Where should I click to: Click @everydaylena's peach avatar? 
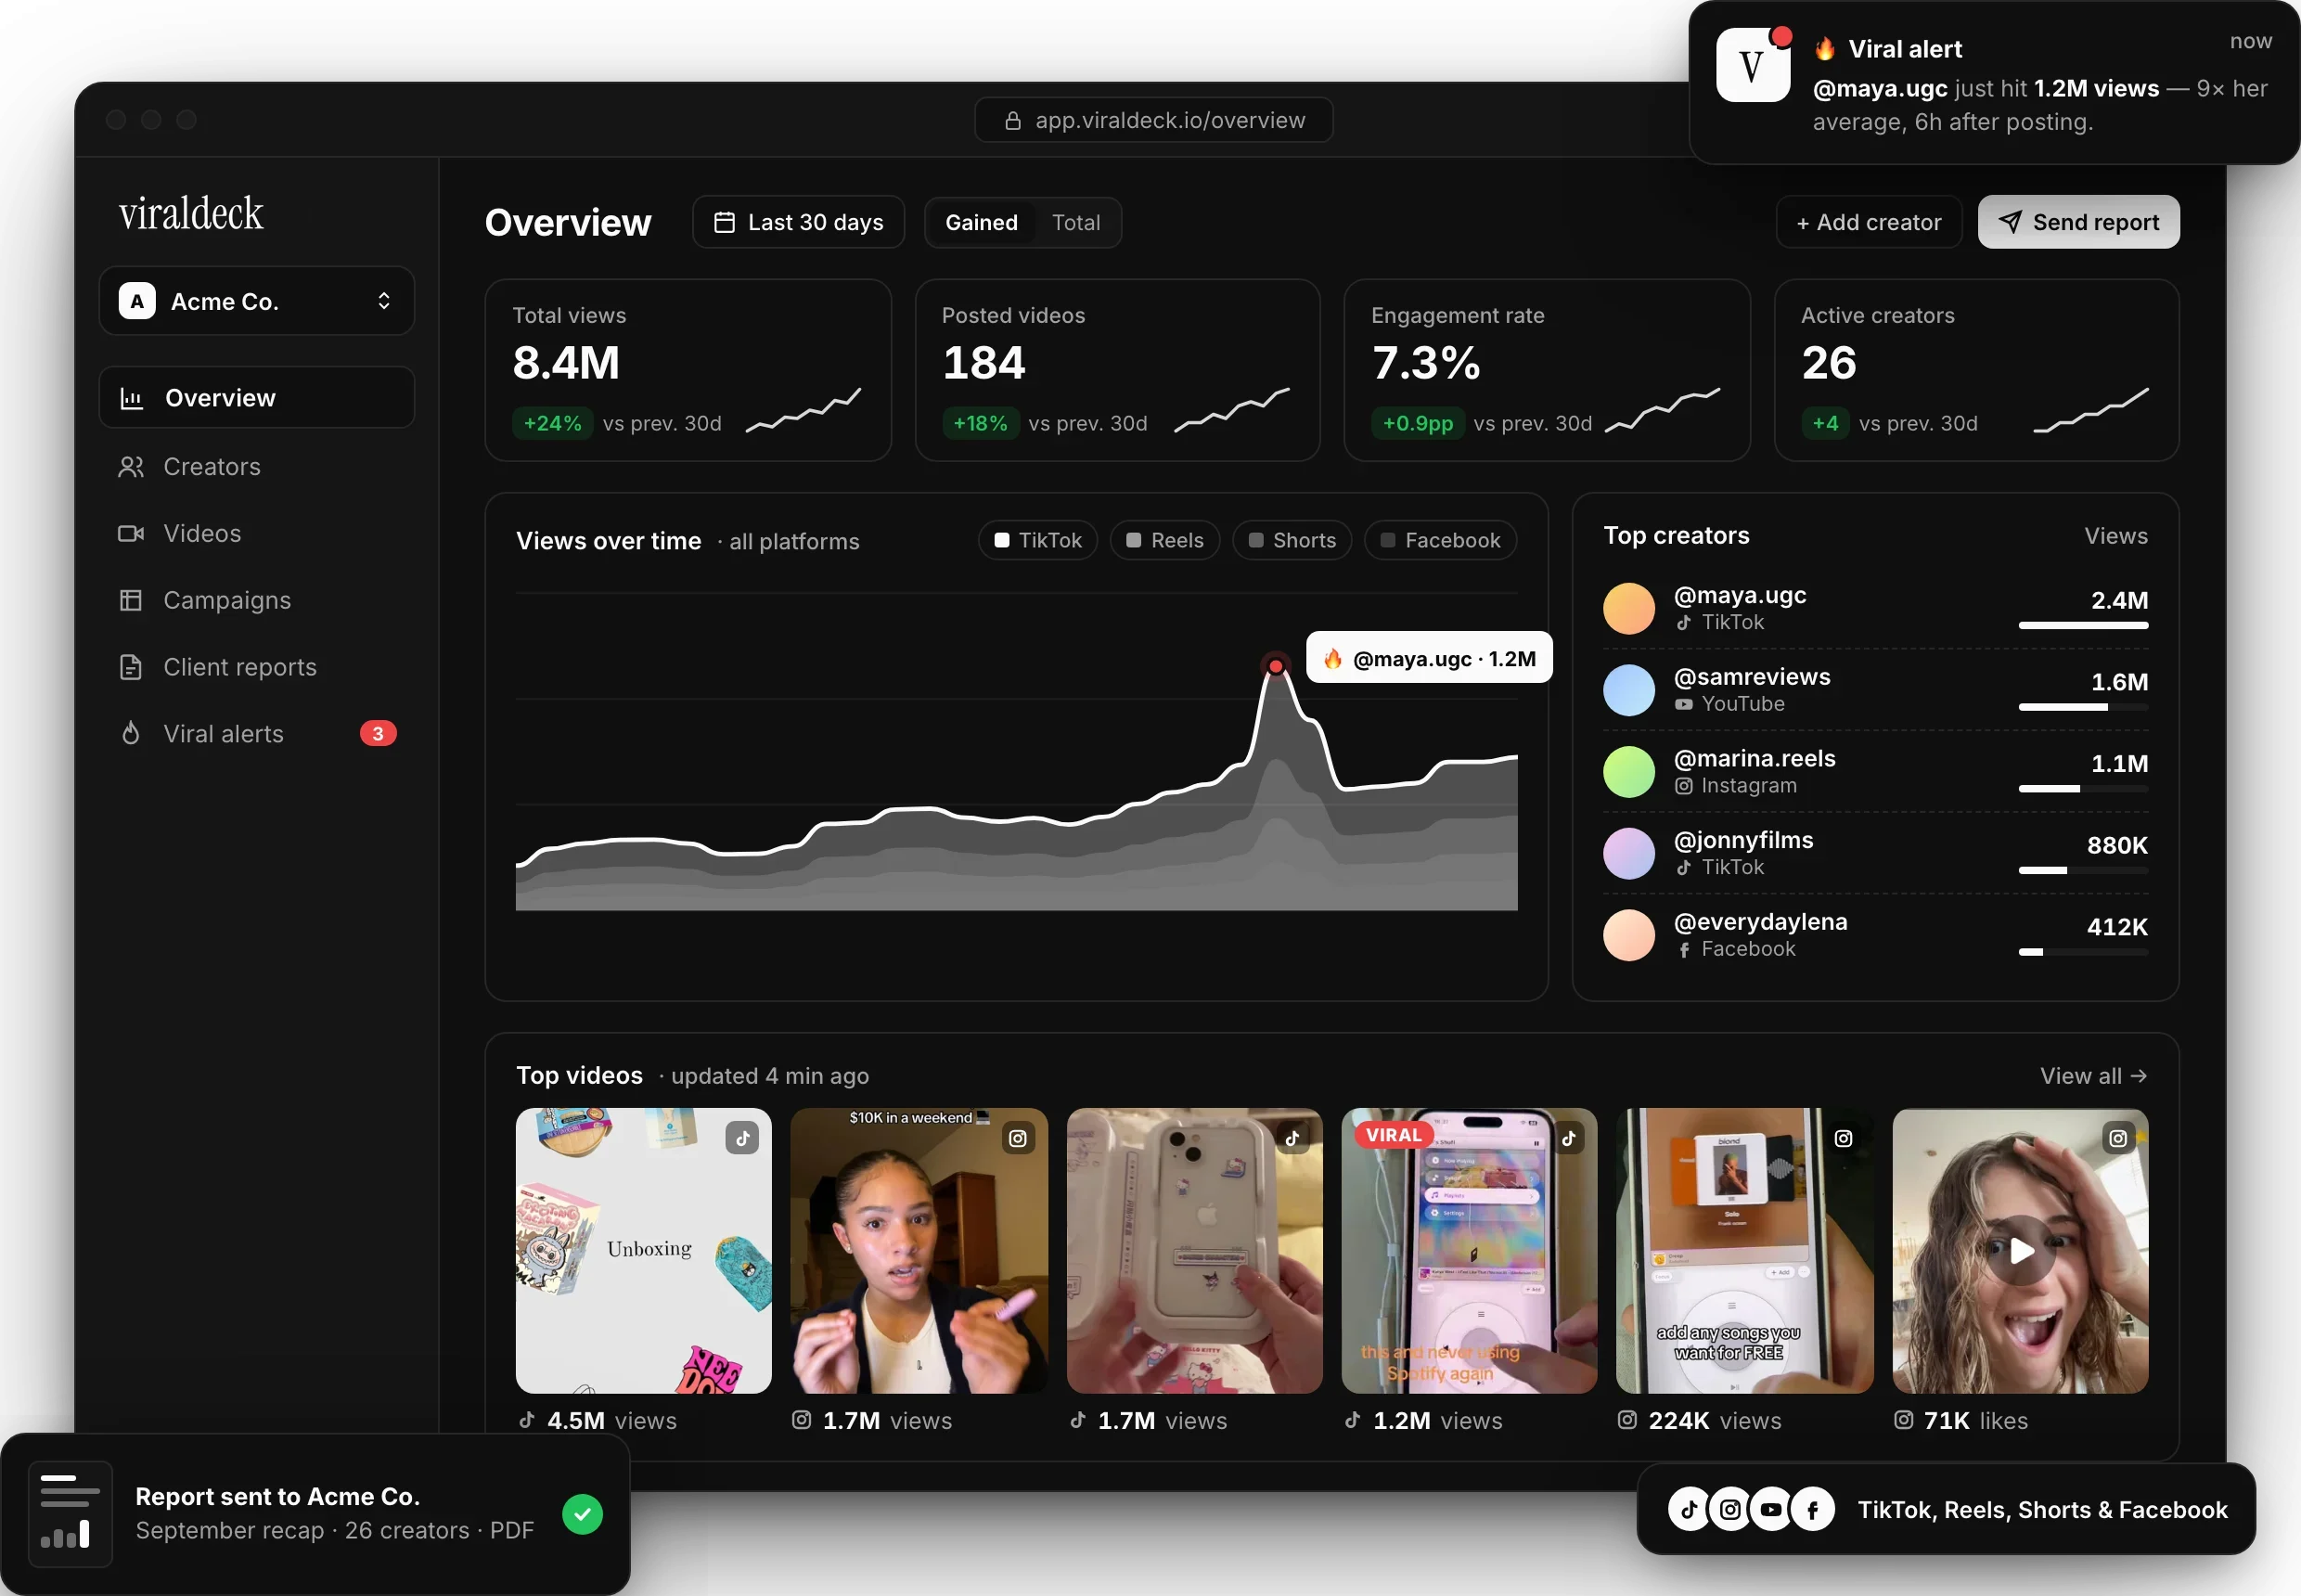coord(1629,935)
